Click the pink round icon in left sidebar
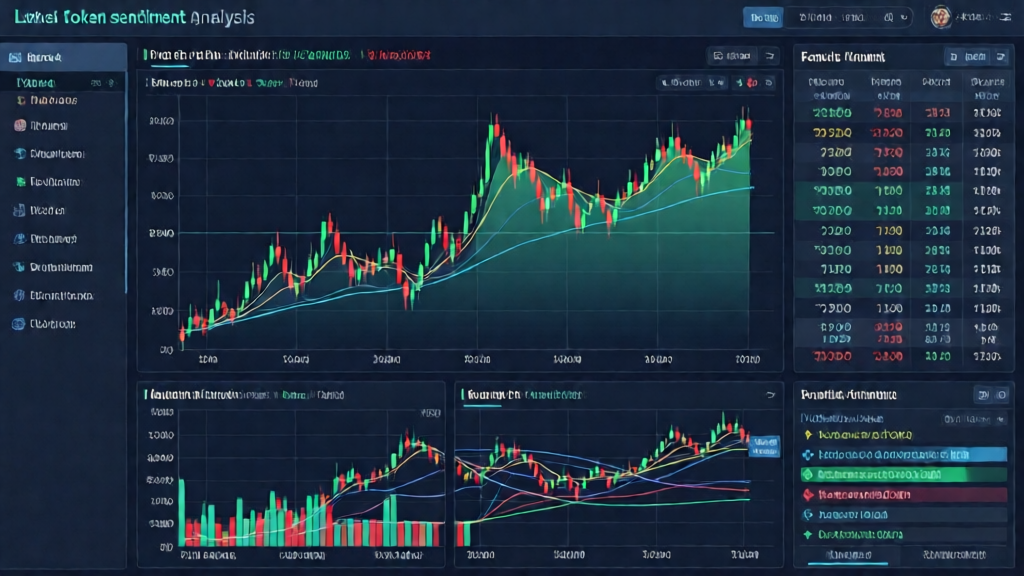The height and width of the screenshot is (576, 1024). [x=19, y=126]
